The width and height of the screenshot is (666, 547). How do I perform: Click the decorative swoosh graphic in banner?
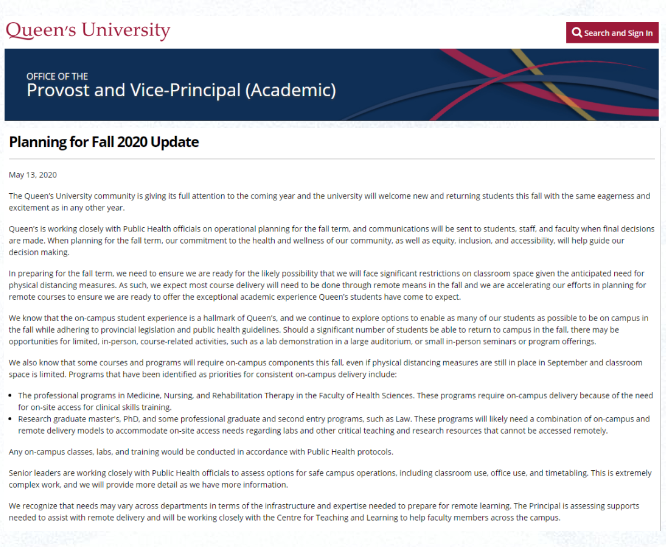tap(510, 85)
